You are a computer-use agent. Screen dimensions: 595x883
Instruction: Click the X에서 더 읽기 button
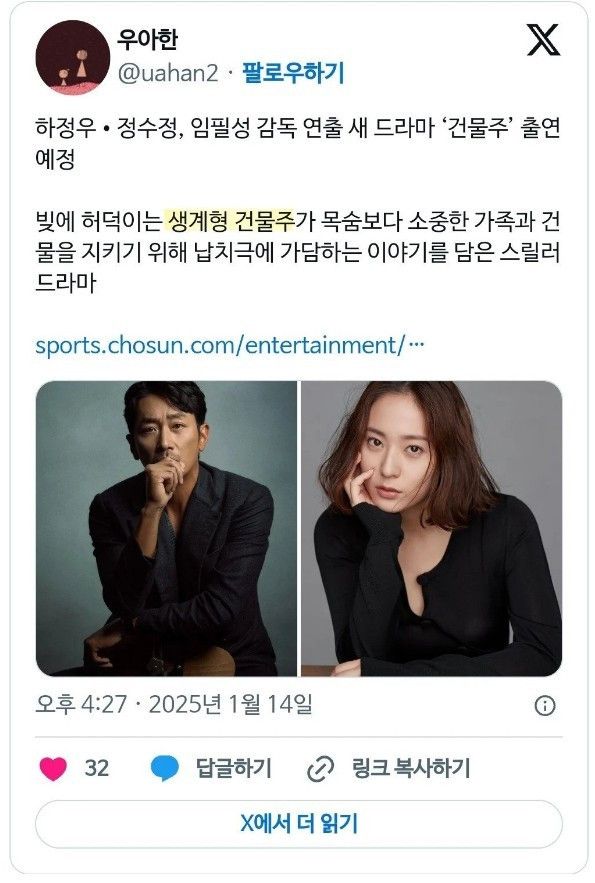(298, 824)
